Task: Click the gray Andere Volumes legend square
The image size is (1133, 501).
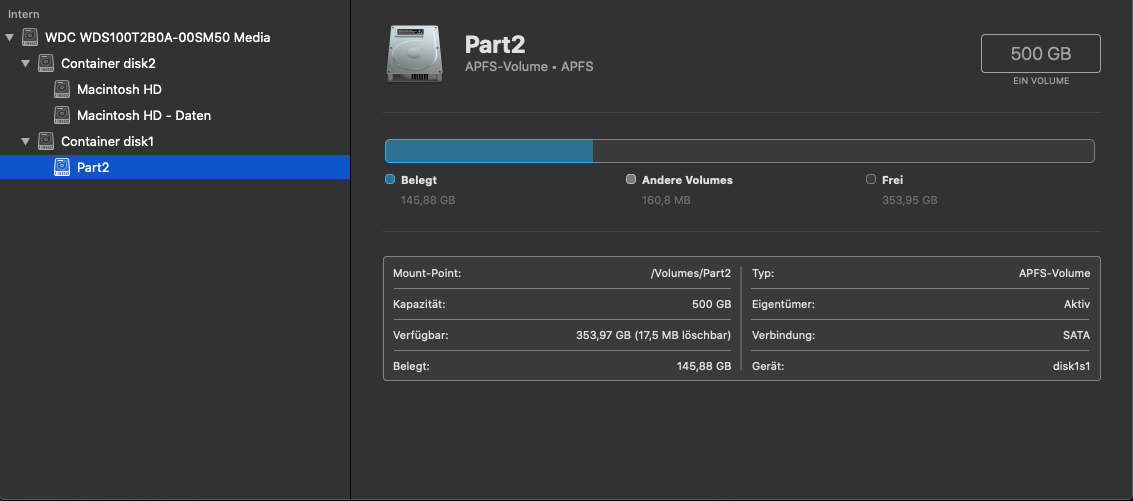Action: 630,180
